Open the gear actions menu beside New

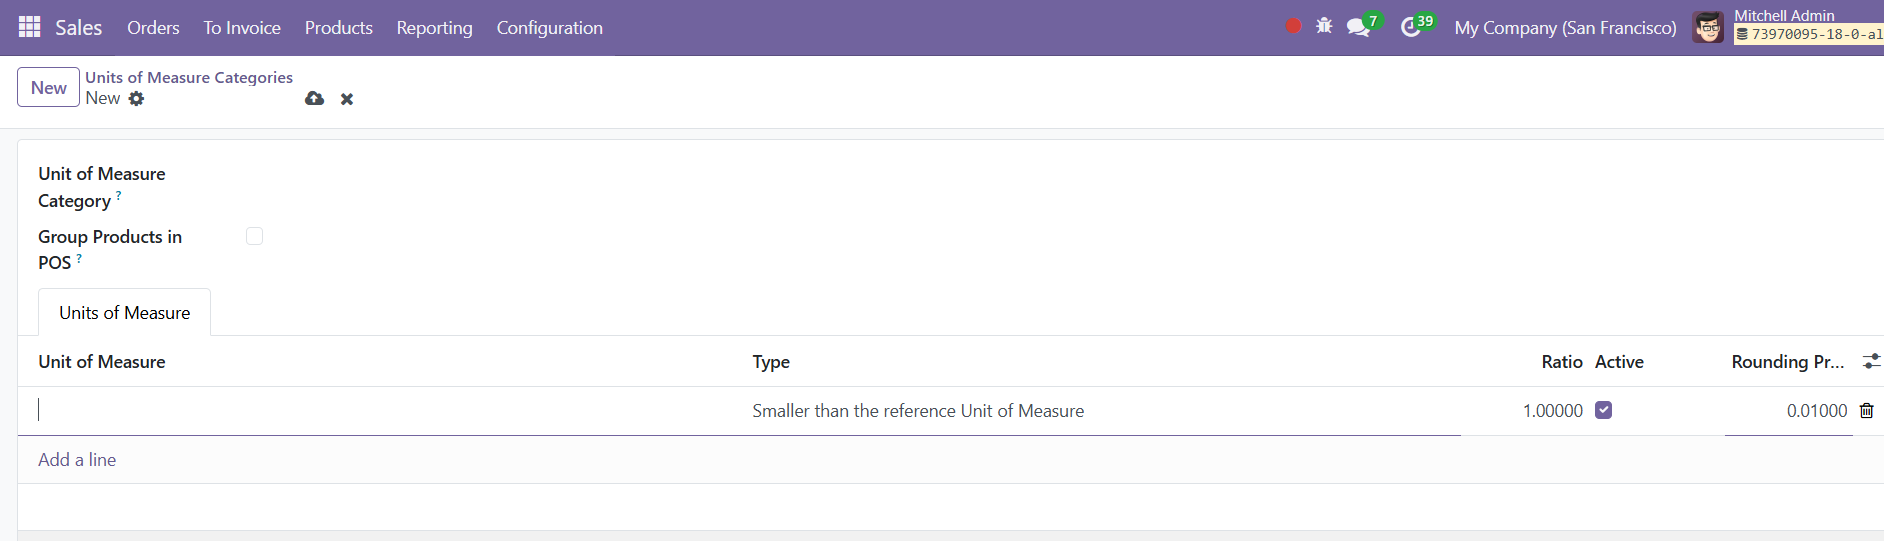tap(137, 98)
